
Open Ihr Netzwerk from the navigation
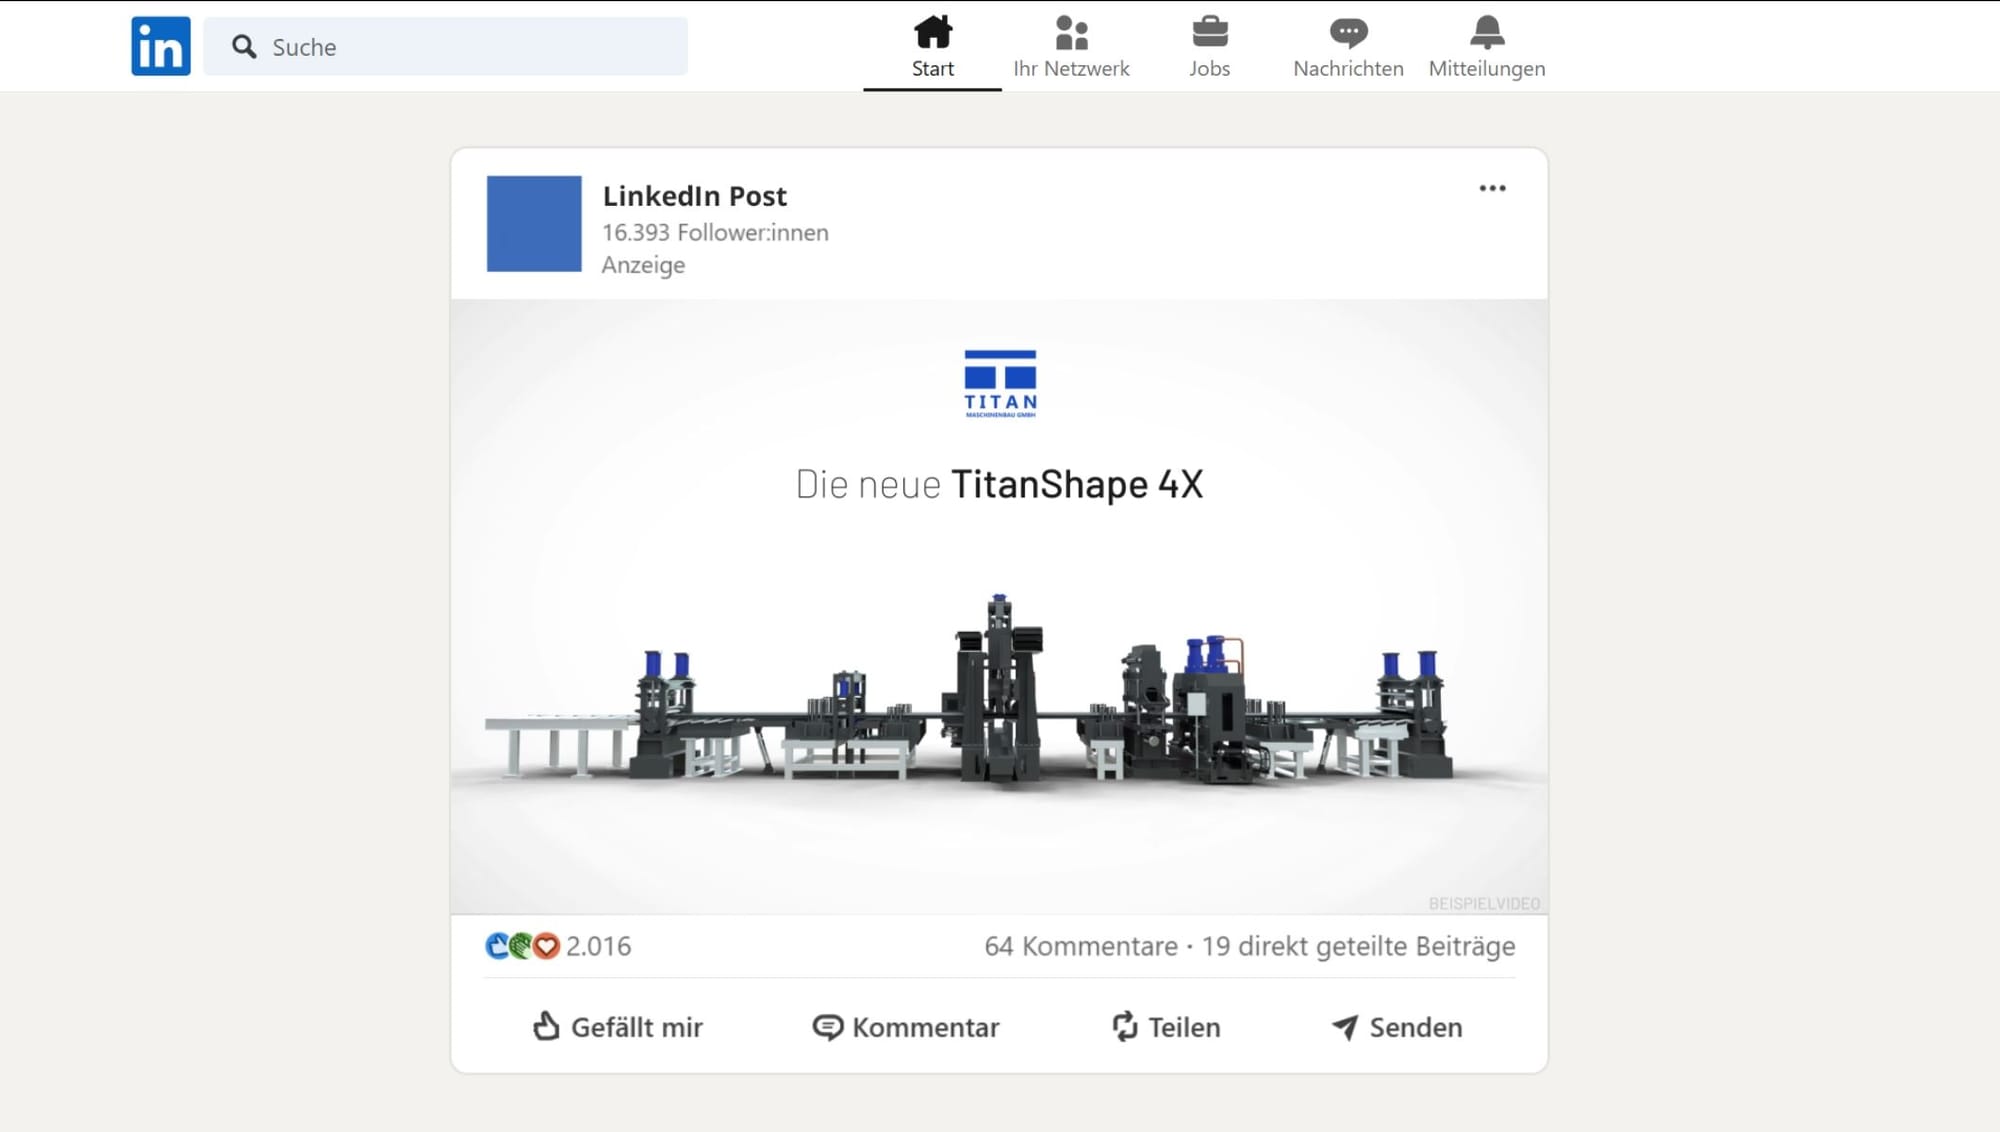pos(1071,46)
